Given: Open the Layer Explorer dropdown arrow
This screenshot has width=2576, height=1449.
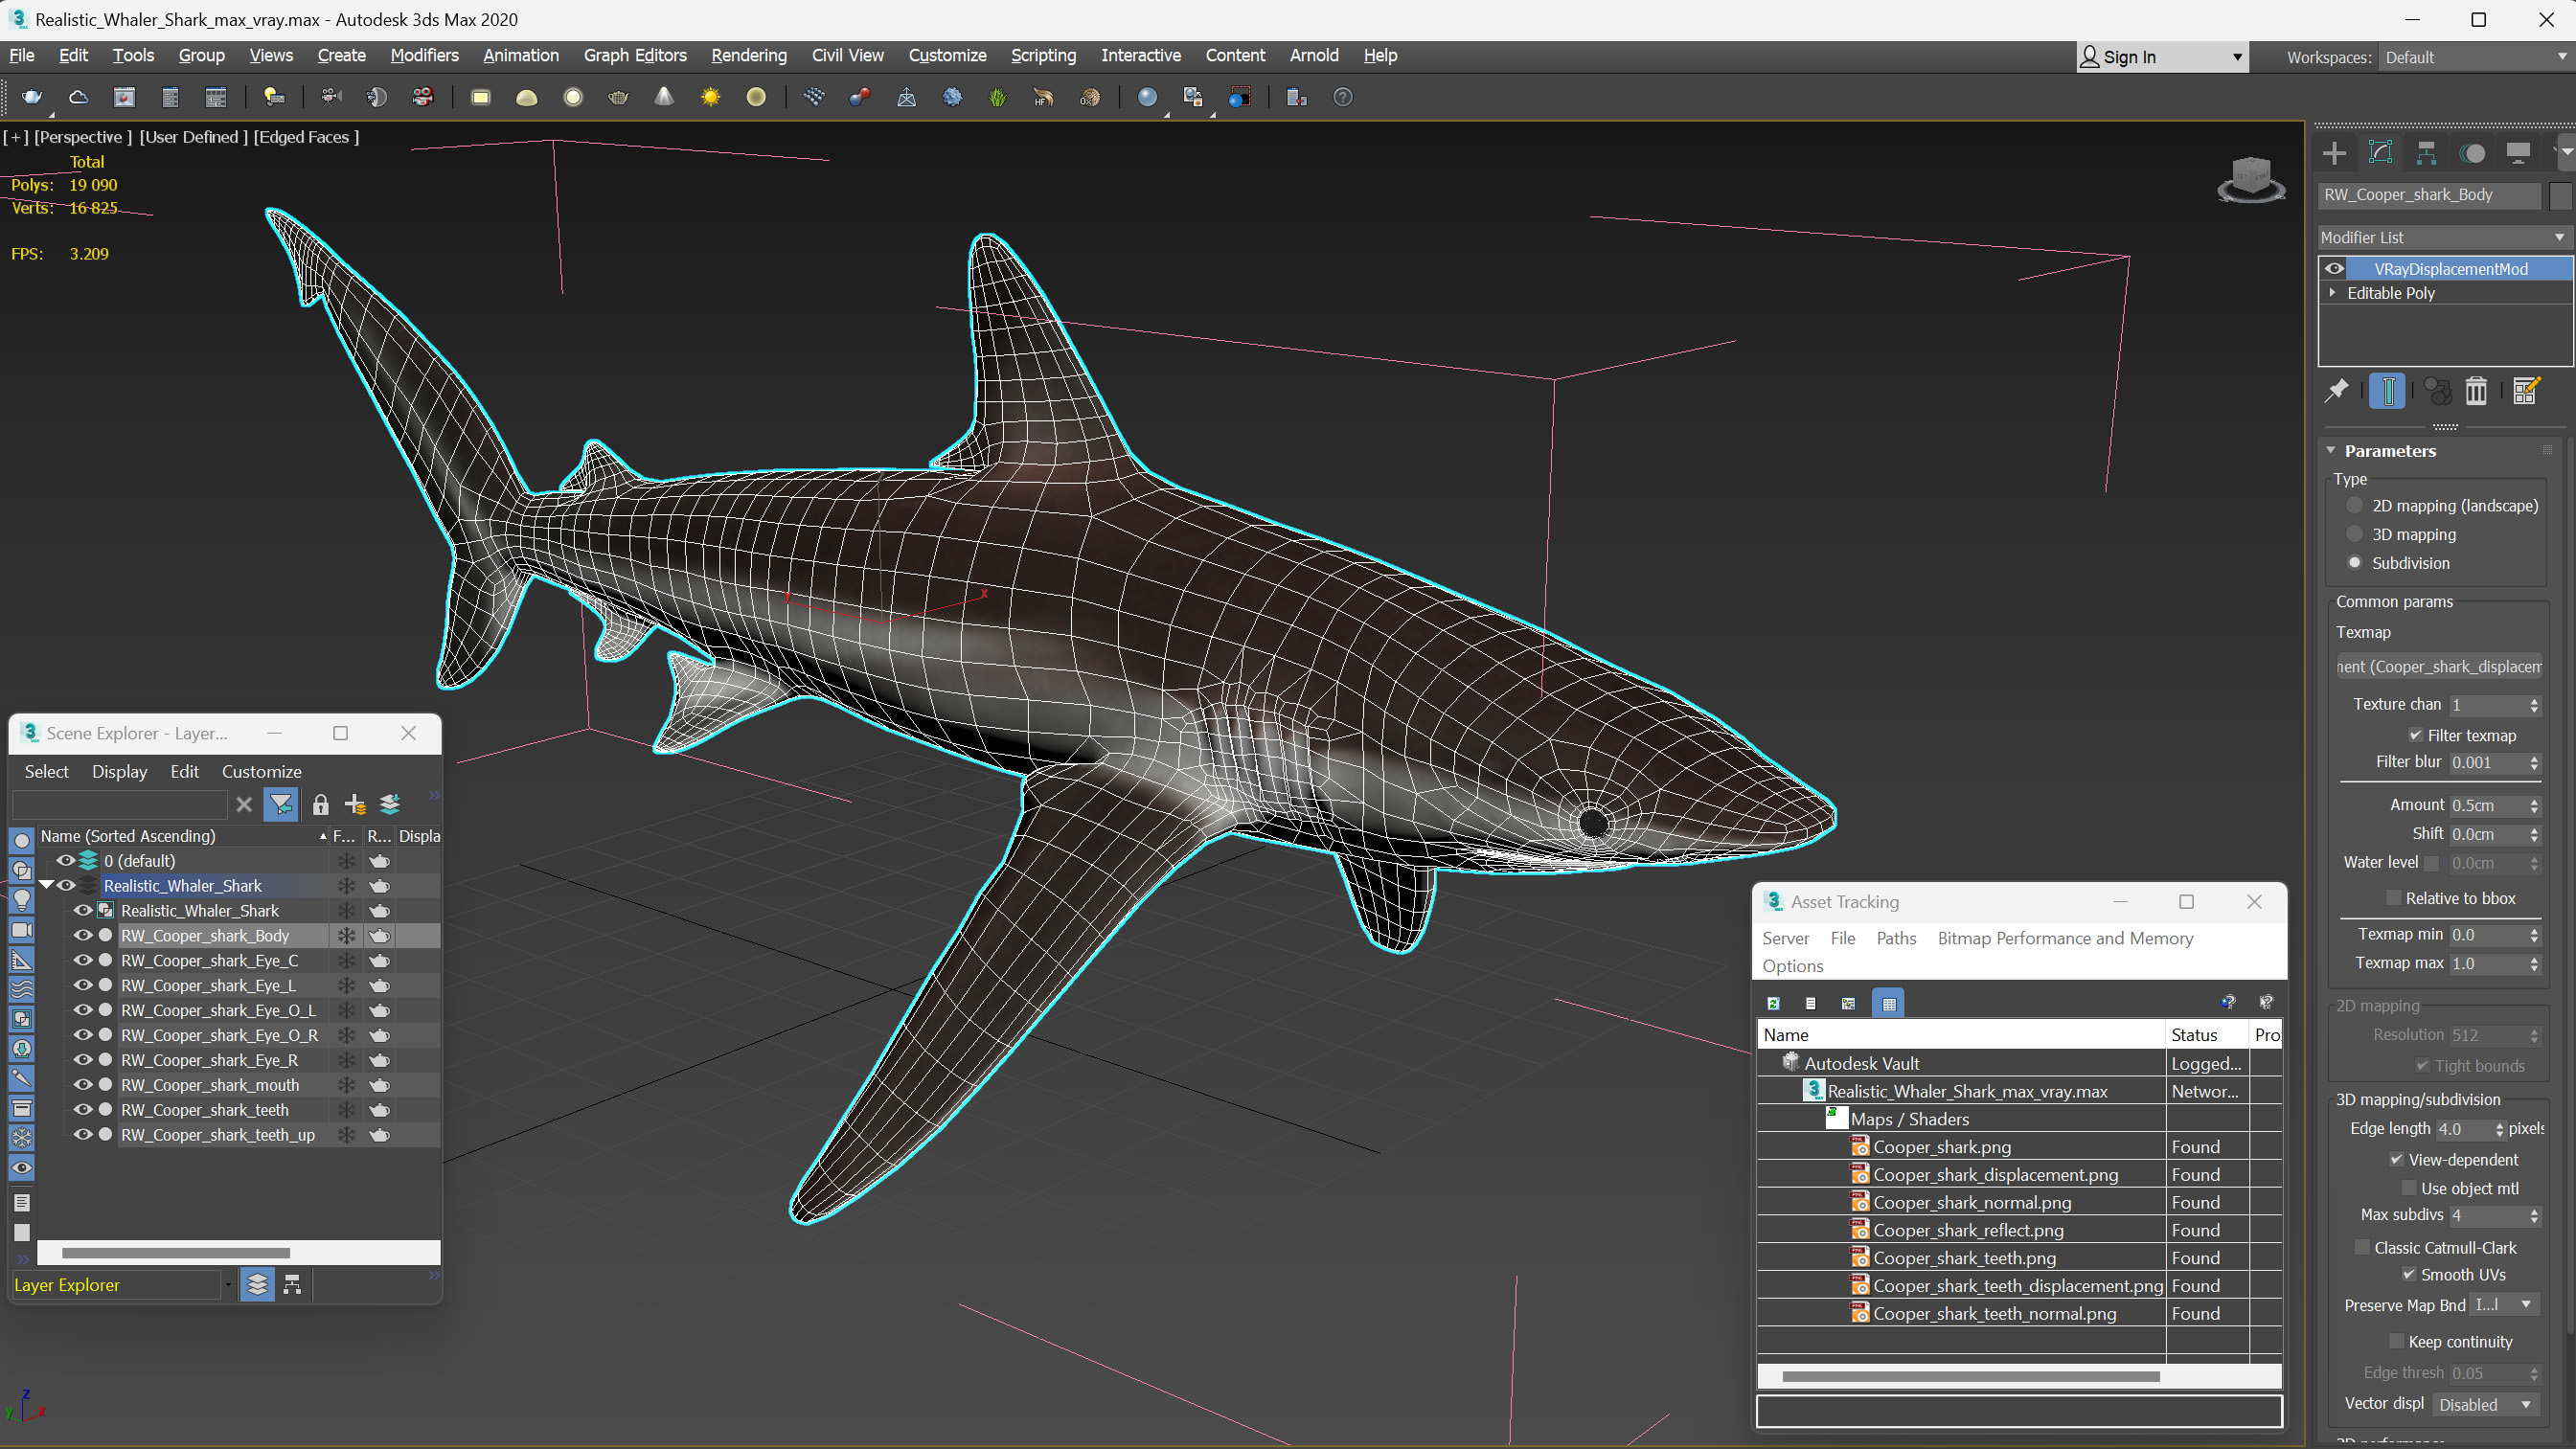Looking at the screenshot, I should (x=228, y=1285).
